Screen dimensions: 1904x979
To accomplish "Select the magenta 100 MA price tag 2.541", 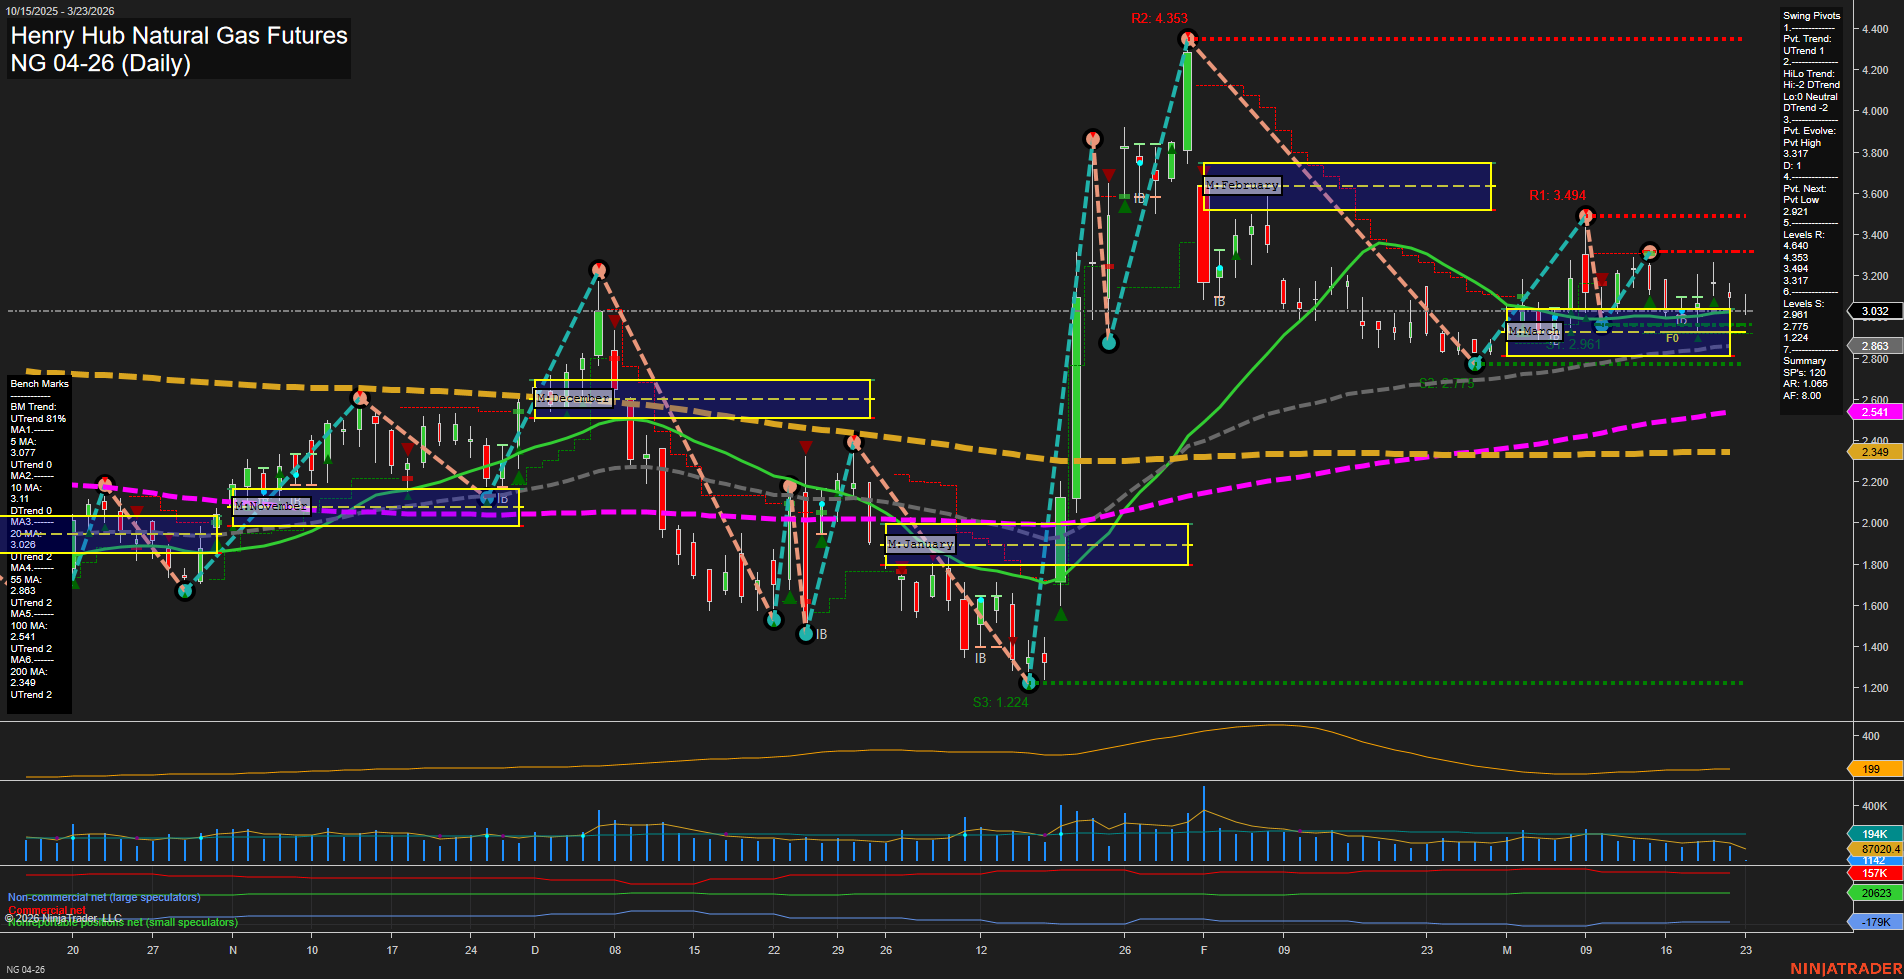I will click(1875, 412).
